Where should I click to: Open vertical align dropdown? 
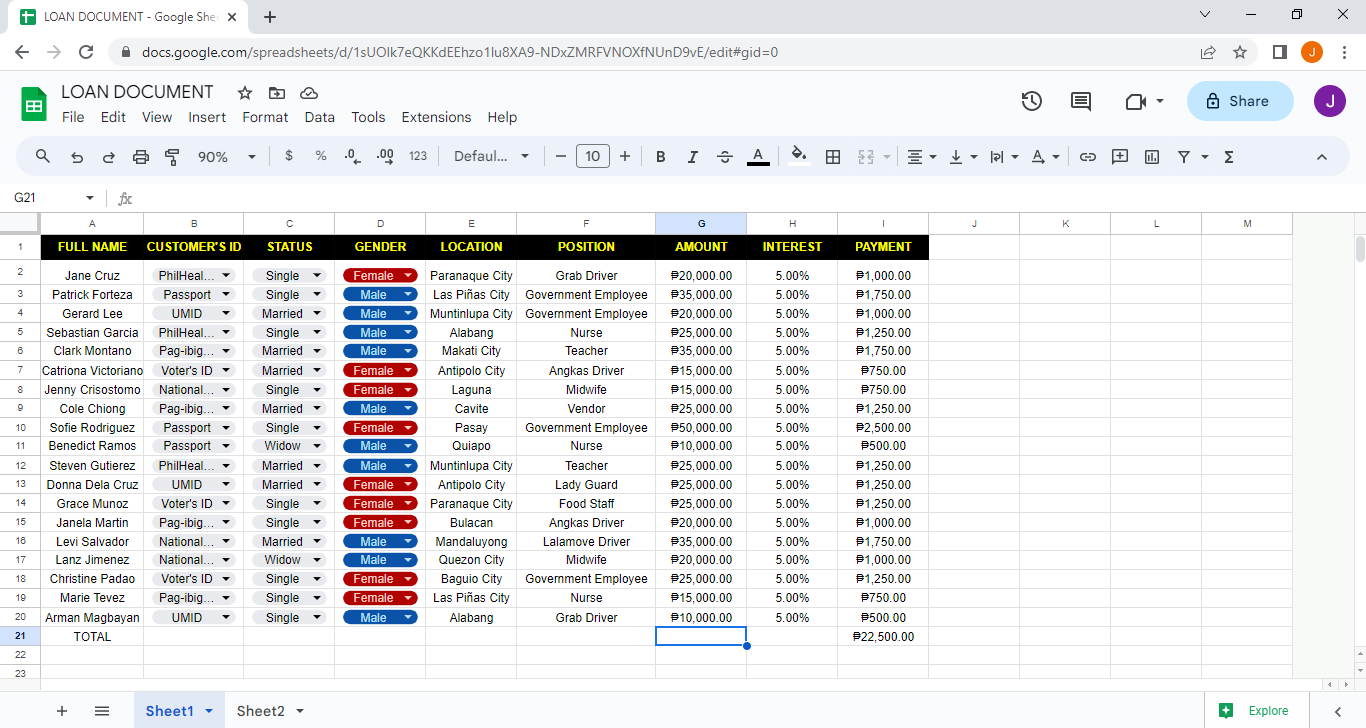click(963, 157)
